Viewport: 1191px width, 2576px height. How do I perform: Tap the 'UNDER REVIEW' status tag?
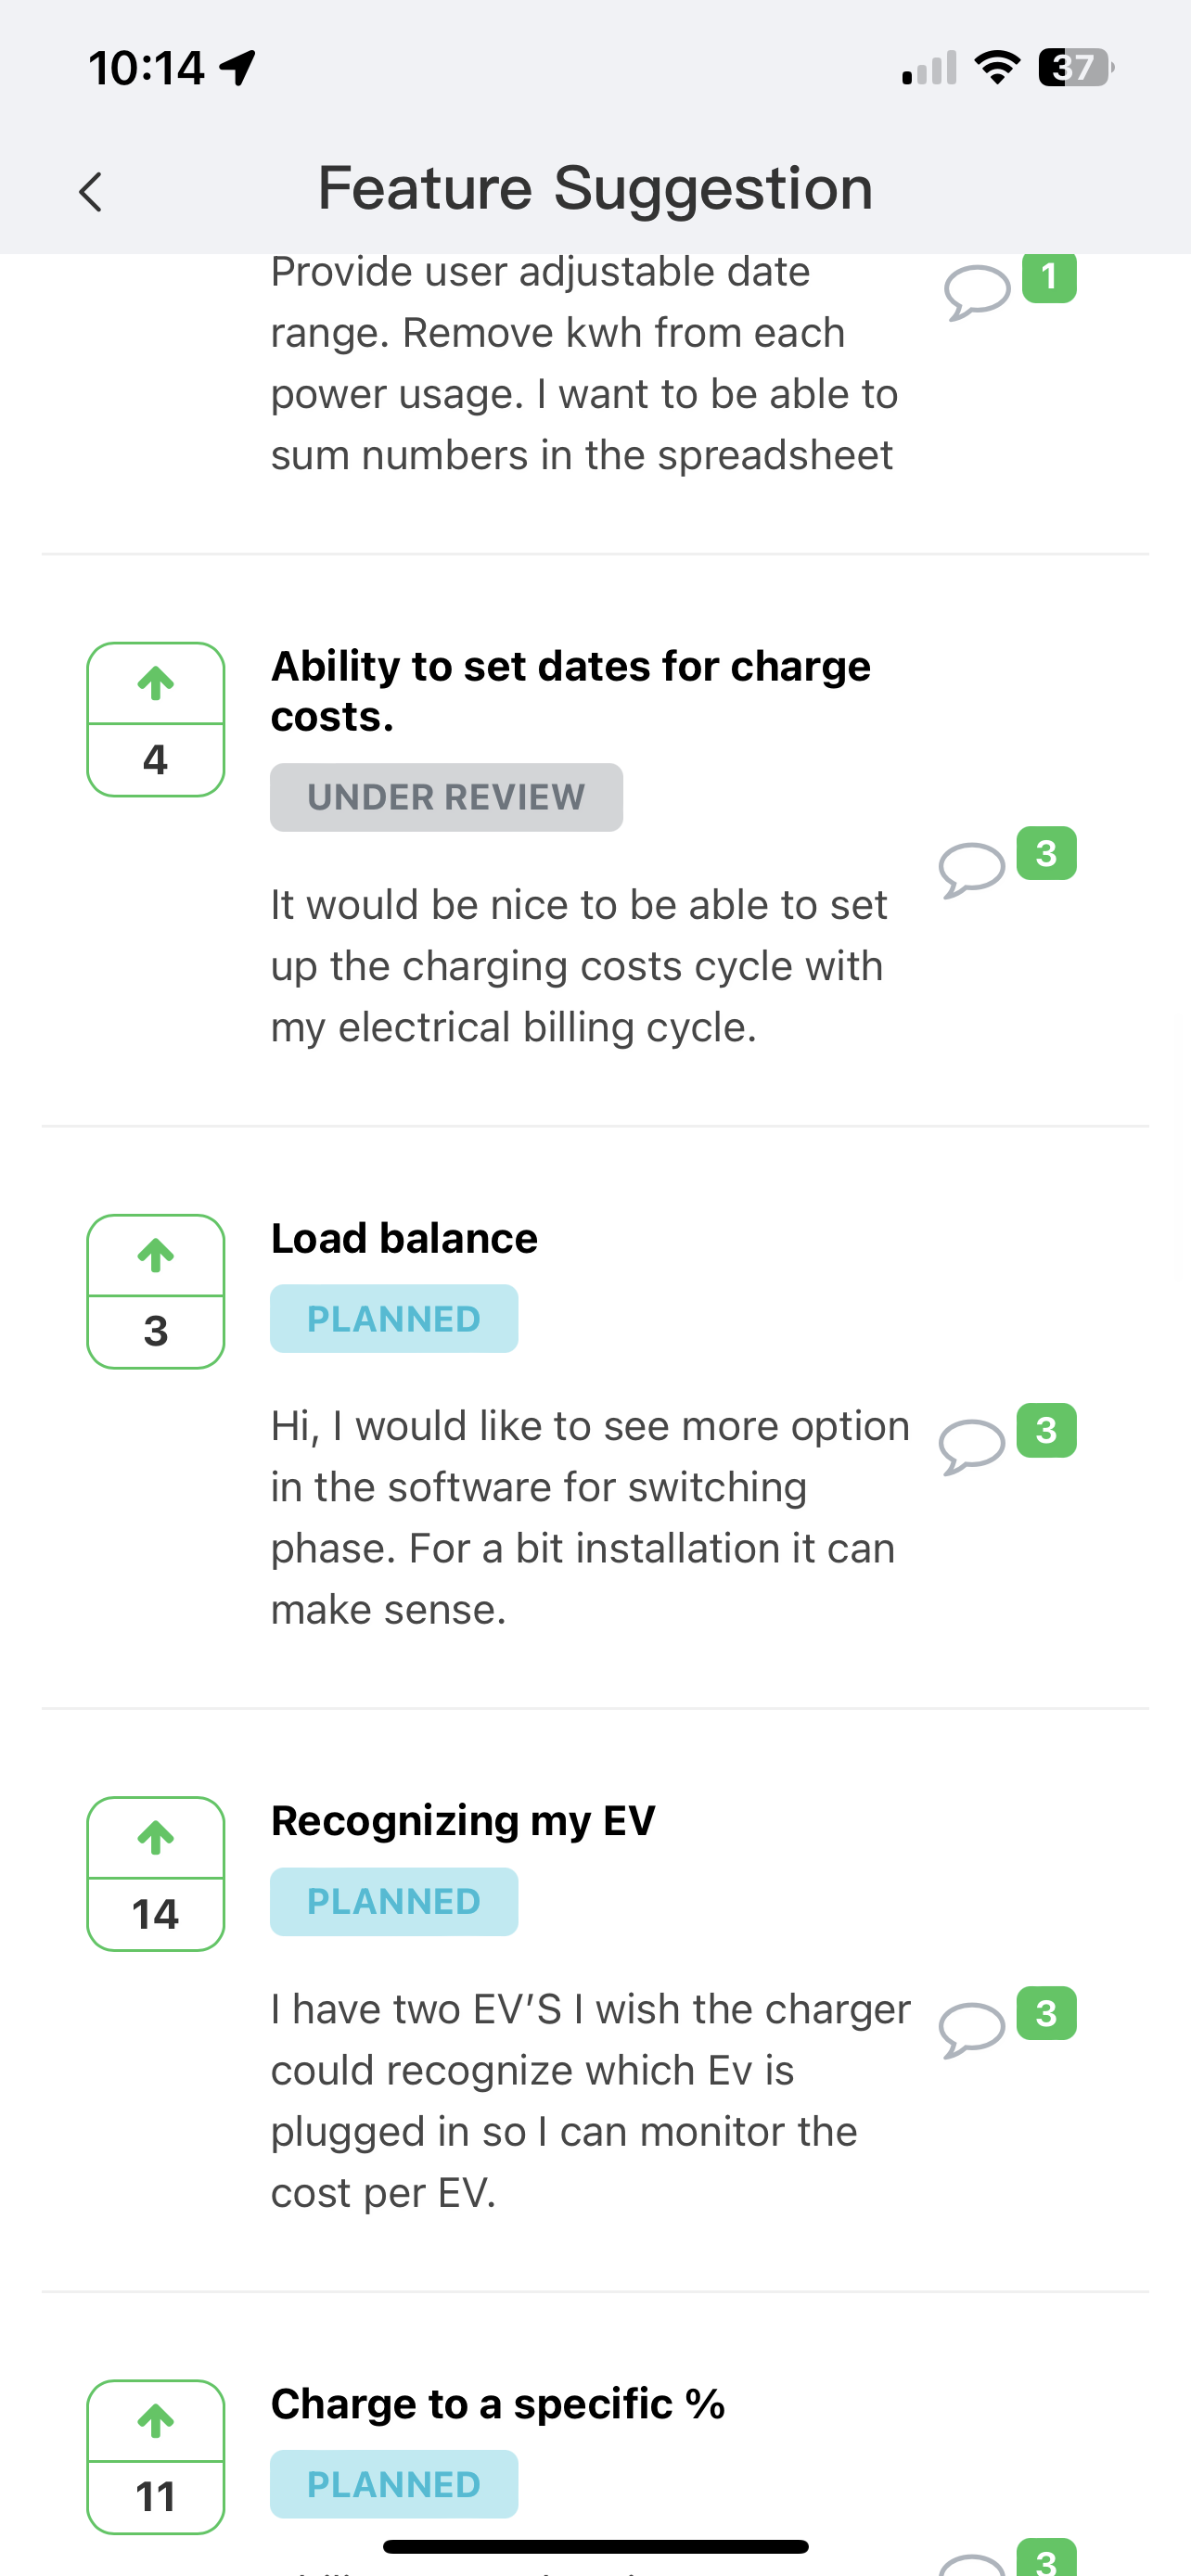[x=446, y=797]
